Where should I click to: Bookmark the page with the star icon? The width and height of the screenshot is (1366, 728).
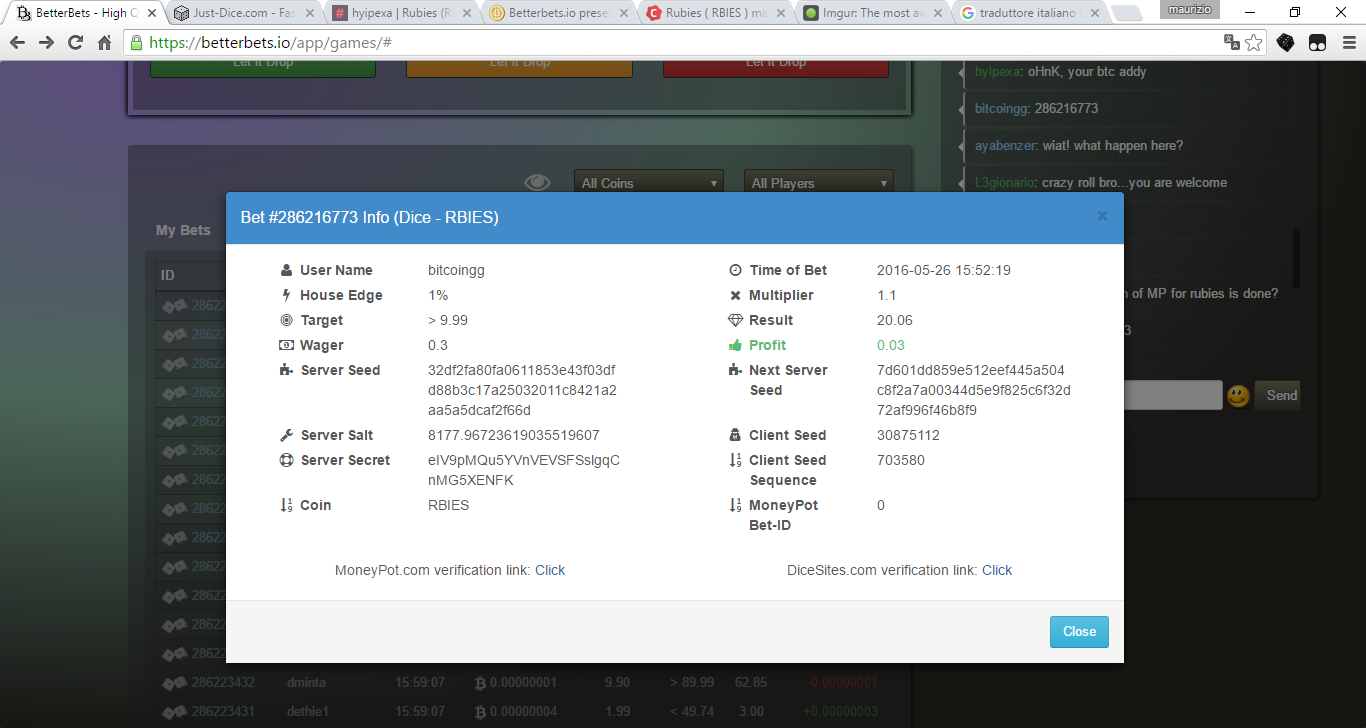1254,43
